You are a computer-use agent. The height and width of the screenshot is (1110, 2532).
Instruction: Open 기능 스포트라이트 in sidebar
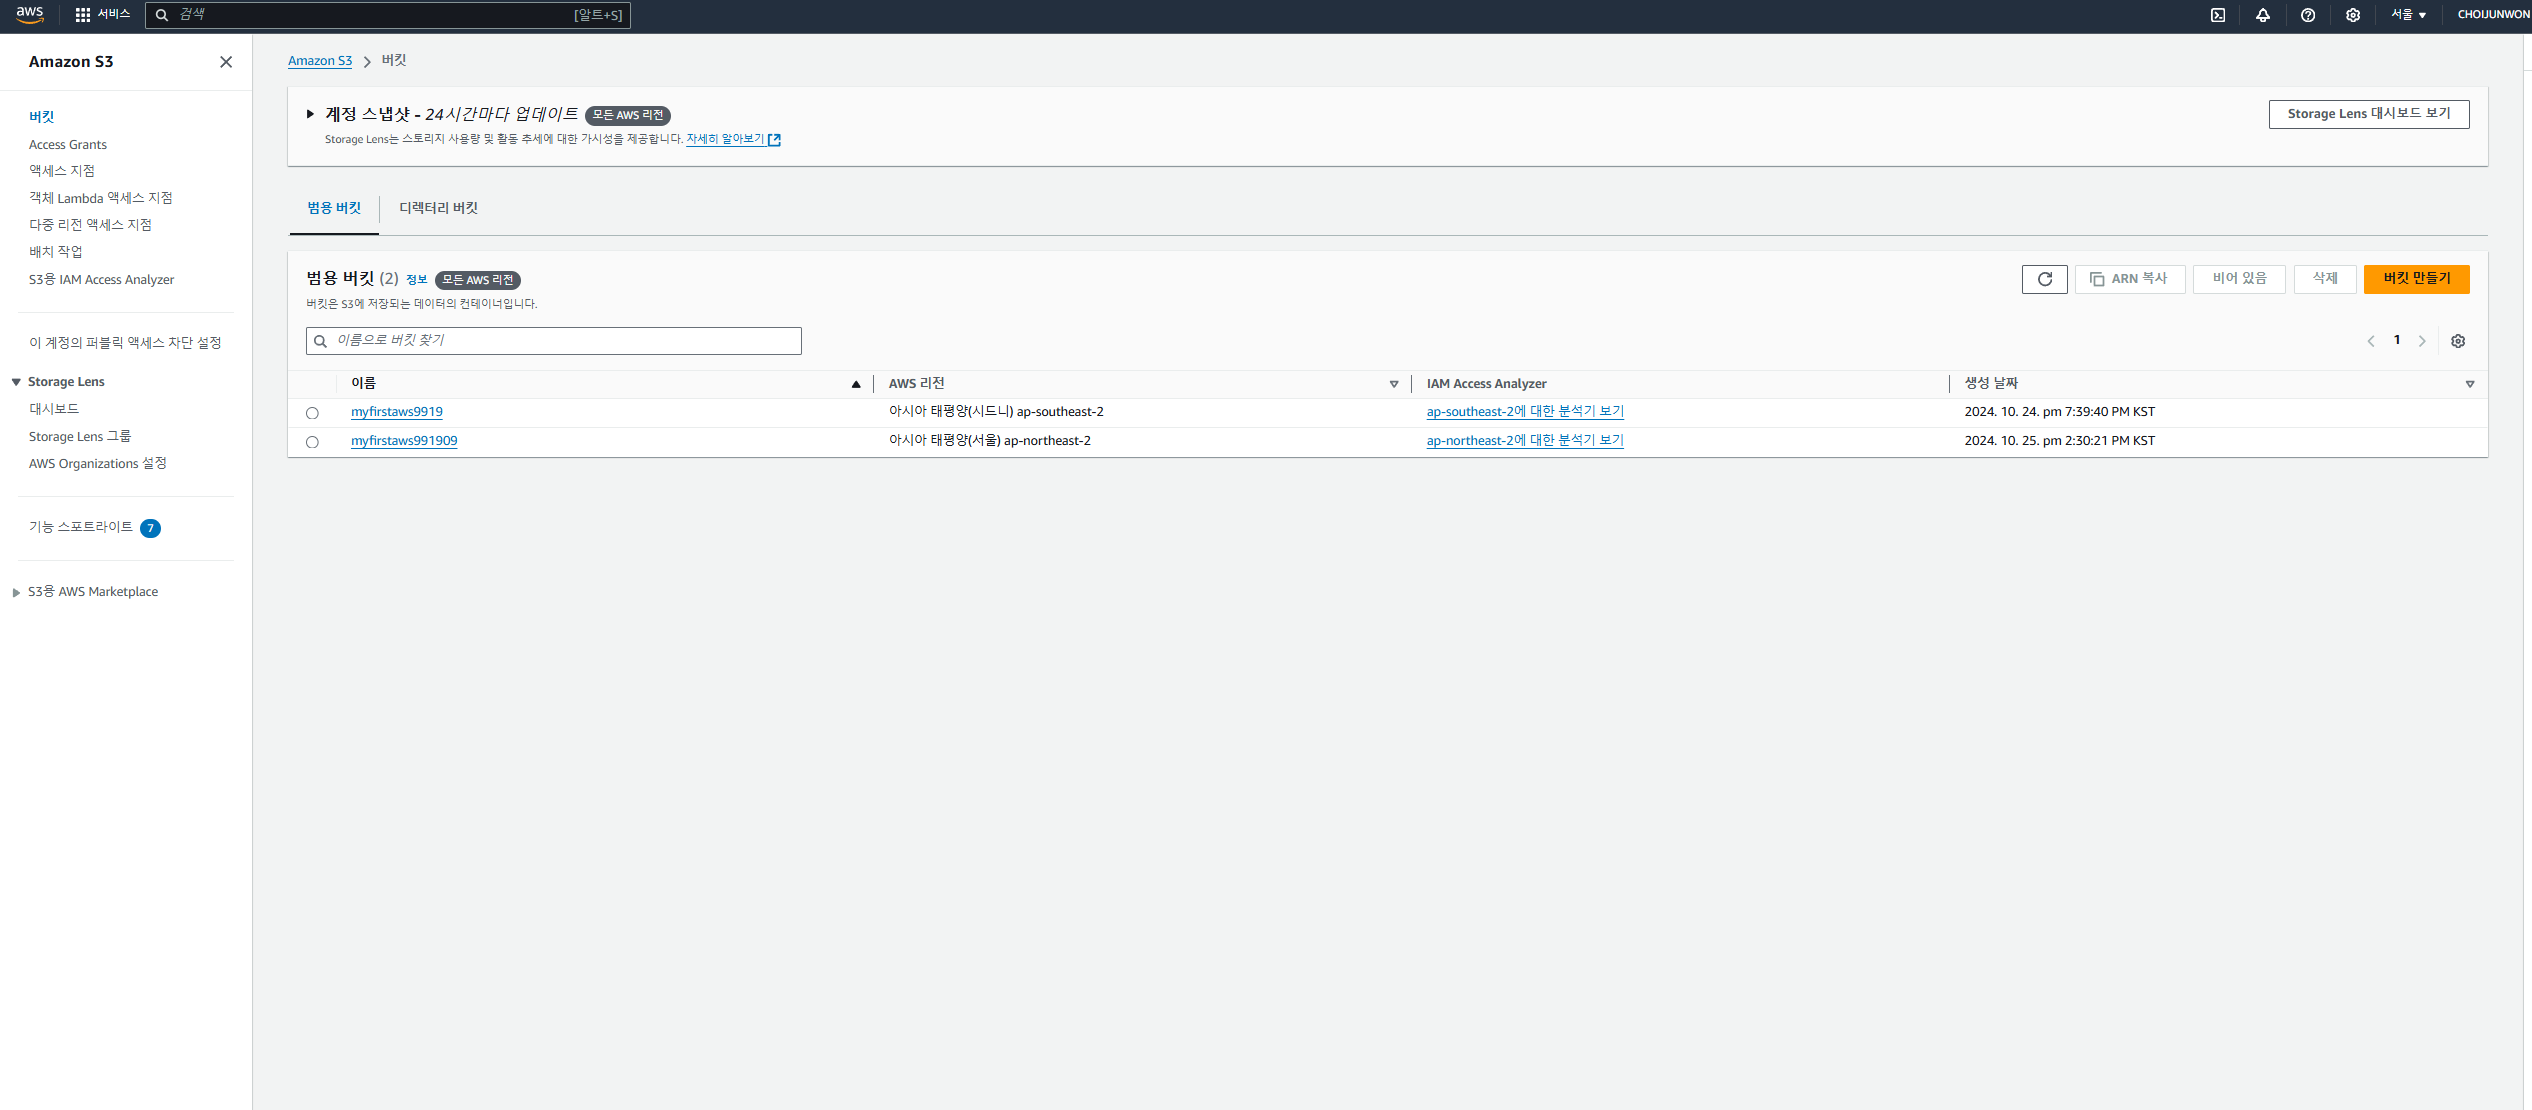tap(81, 527)
